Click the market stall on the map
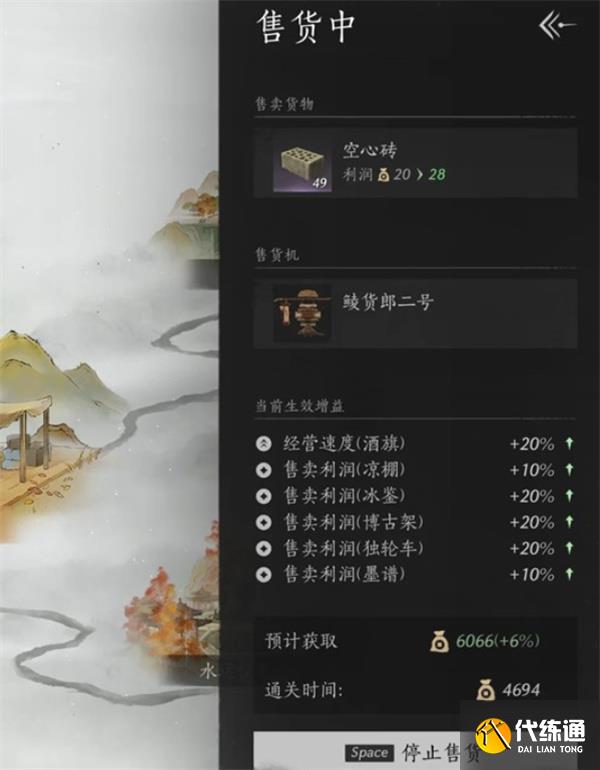The width and height of the screenshot is (600, 770). pos(26,440)
